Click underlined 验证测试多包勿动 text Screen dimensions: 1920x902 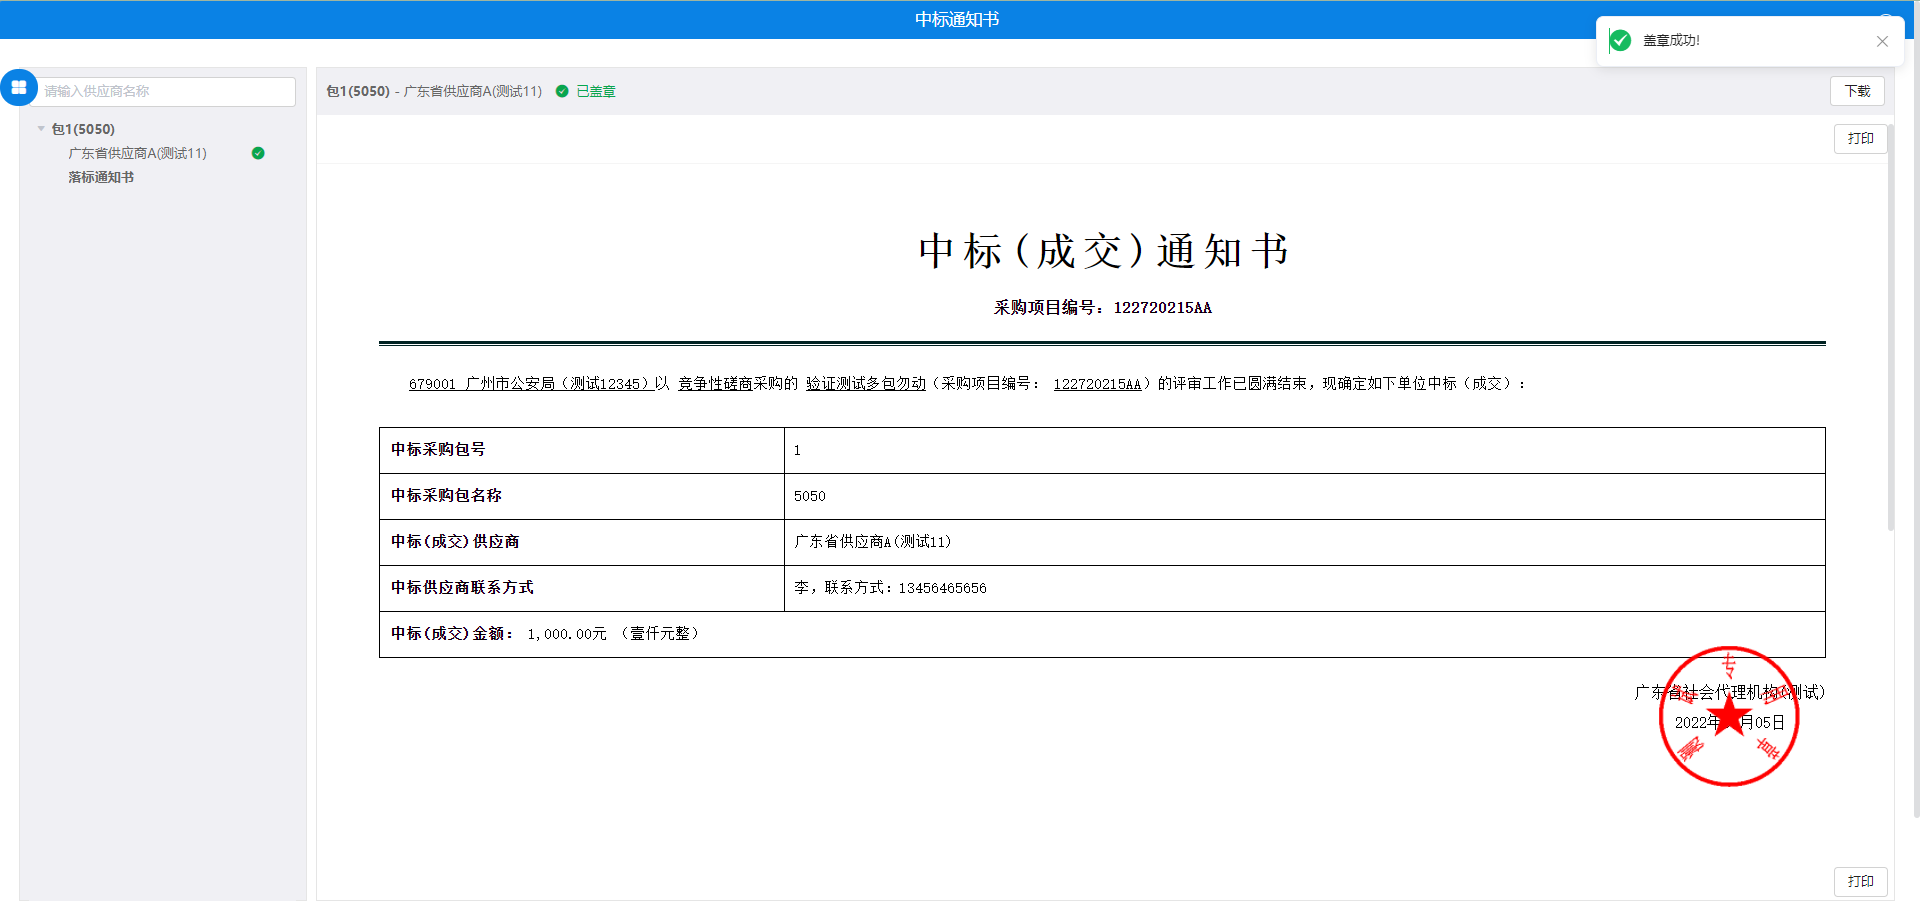tap(866, 384)
